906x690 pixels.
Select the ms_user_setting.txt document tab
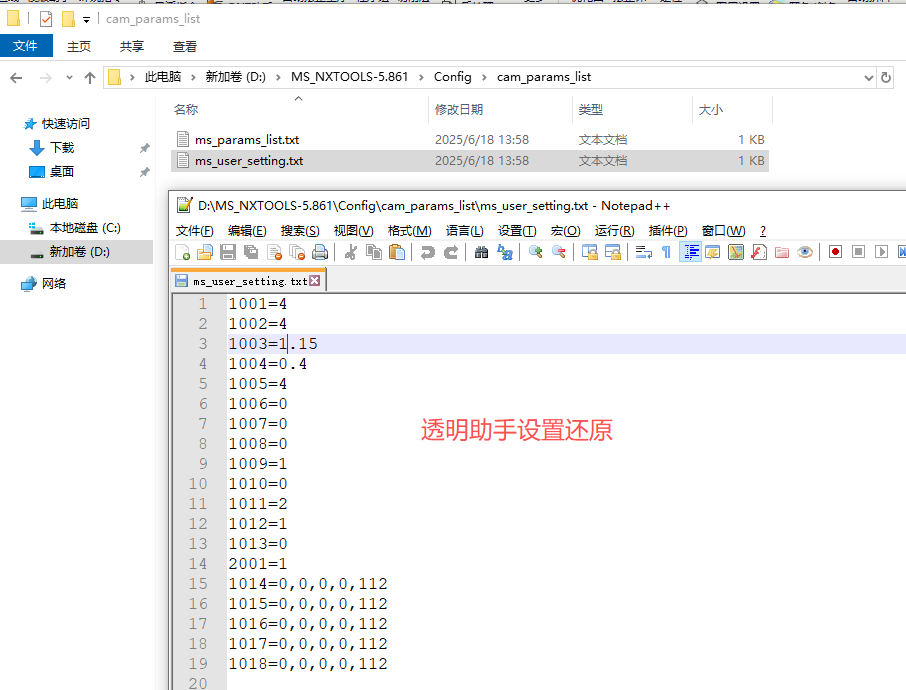[x=248, y=281]
